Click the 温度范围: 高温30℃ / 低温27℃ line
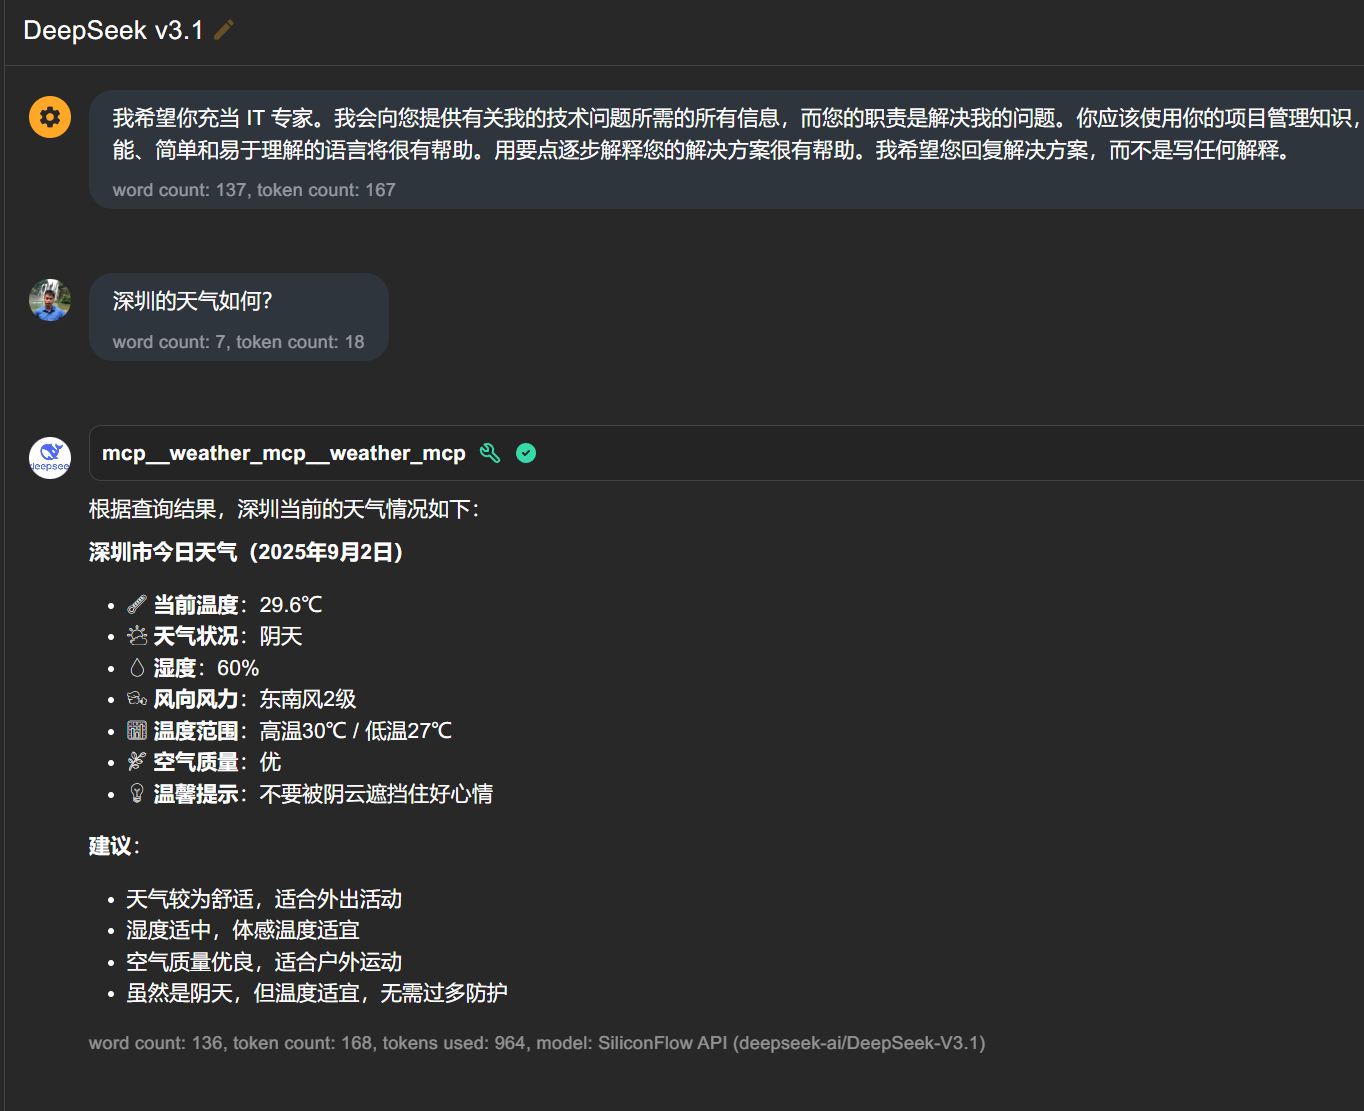1364x1111 pixels. [289, 731]
